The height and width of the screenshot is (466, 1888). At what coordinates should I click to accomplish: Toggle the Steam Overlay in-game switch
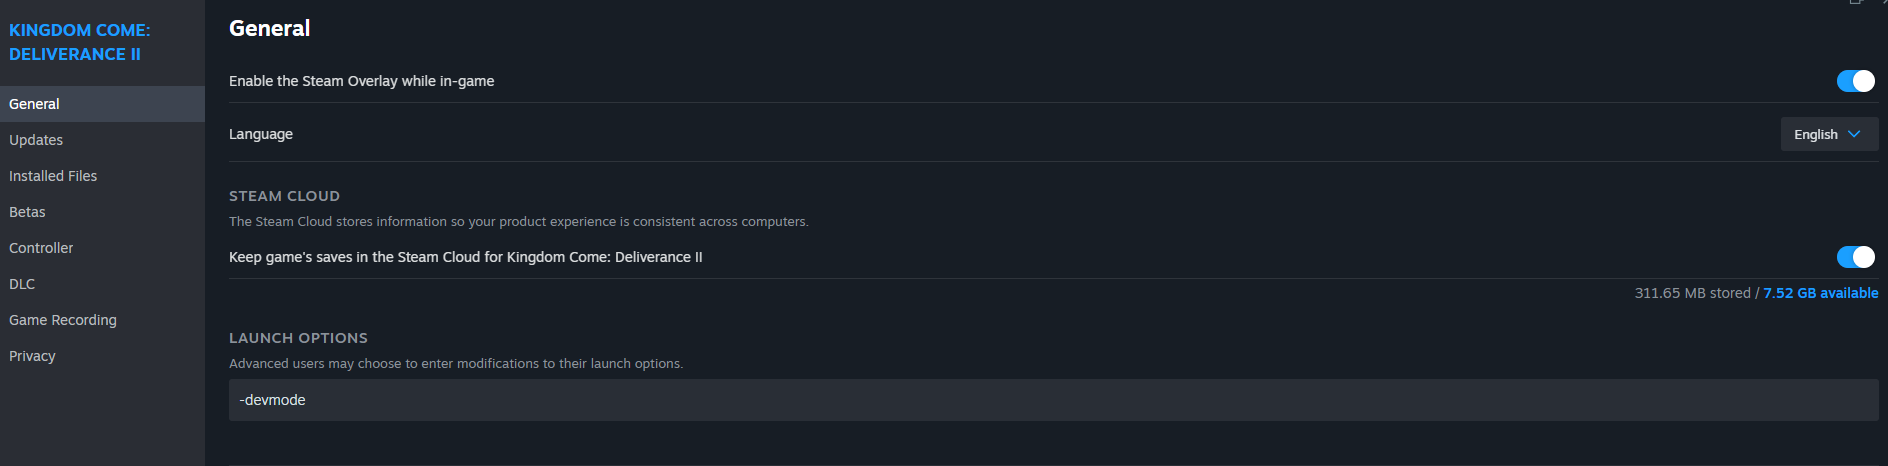pos(1855,81)
